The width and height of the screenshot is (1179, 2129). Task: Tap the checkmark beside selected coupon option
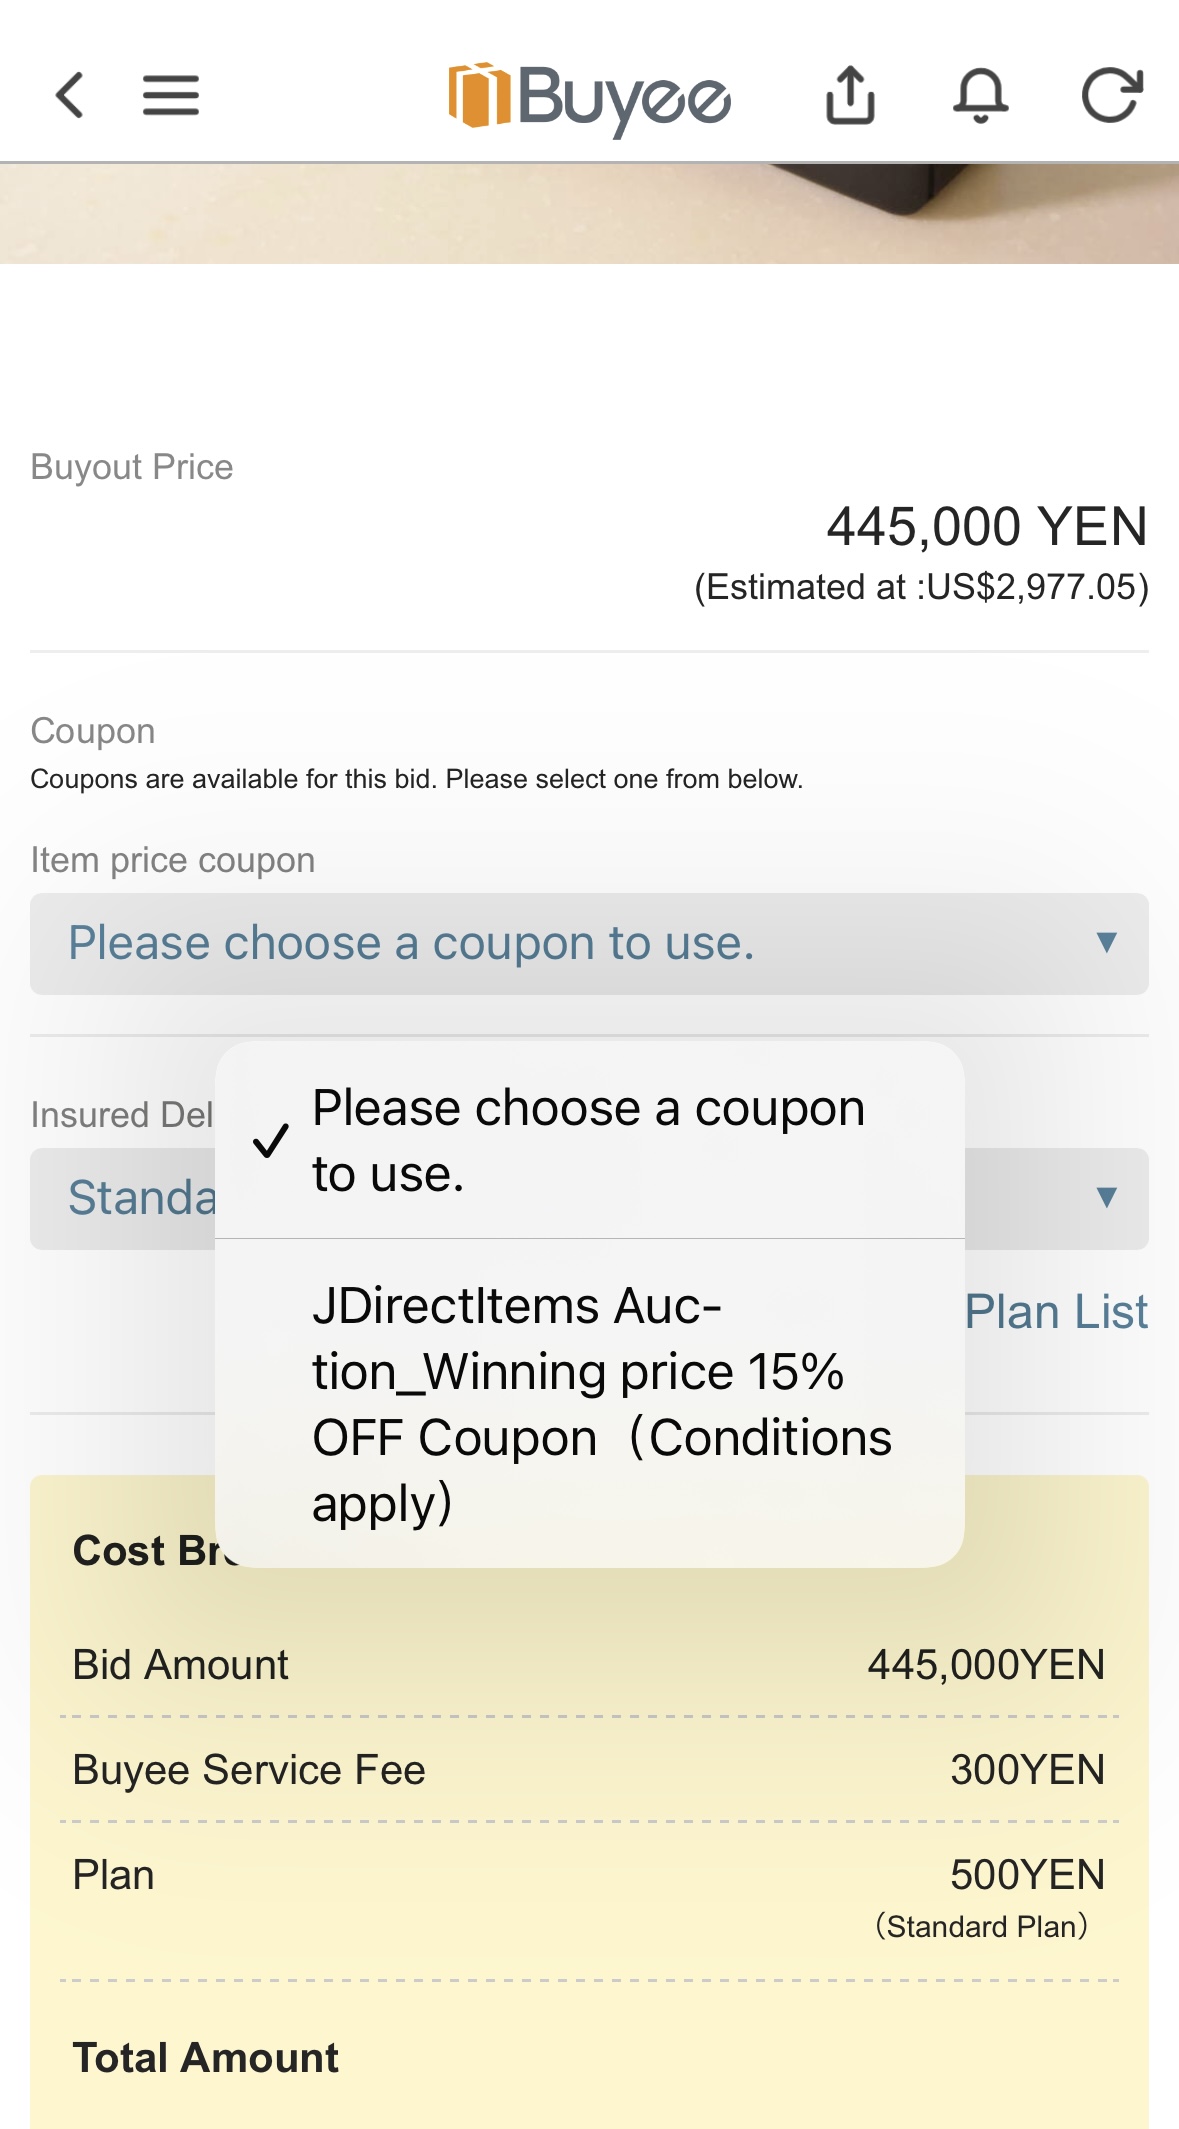click(x=271, y=1141)
